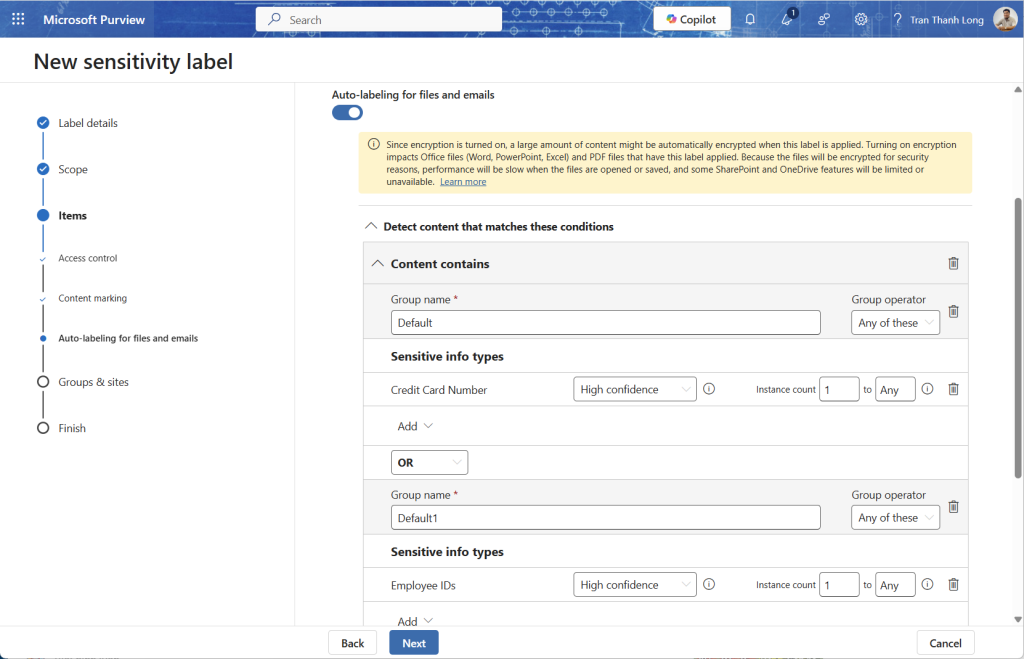Image resolution: width=1024 pixels, height=659 pixels.
Task: Open the notifications bell icon
Action: (x=750, y=19)
